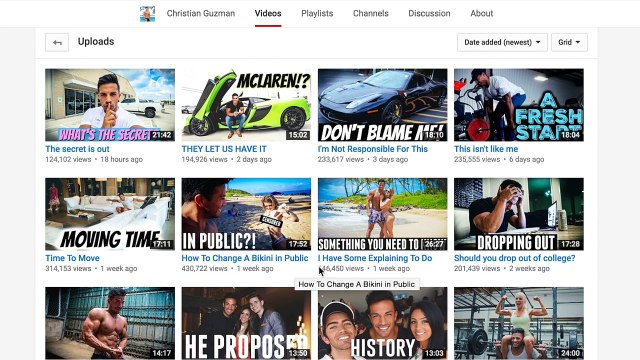Click the back arrow button beside Uploads
The height and width of the screenshot is (360, 640).
coord(57,42)
